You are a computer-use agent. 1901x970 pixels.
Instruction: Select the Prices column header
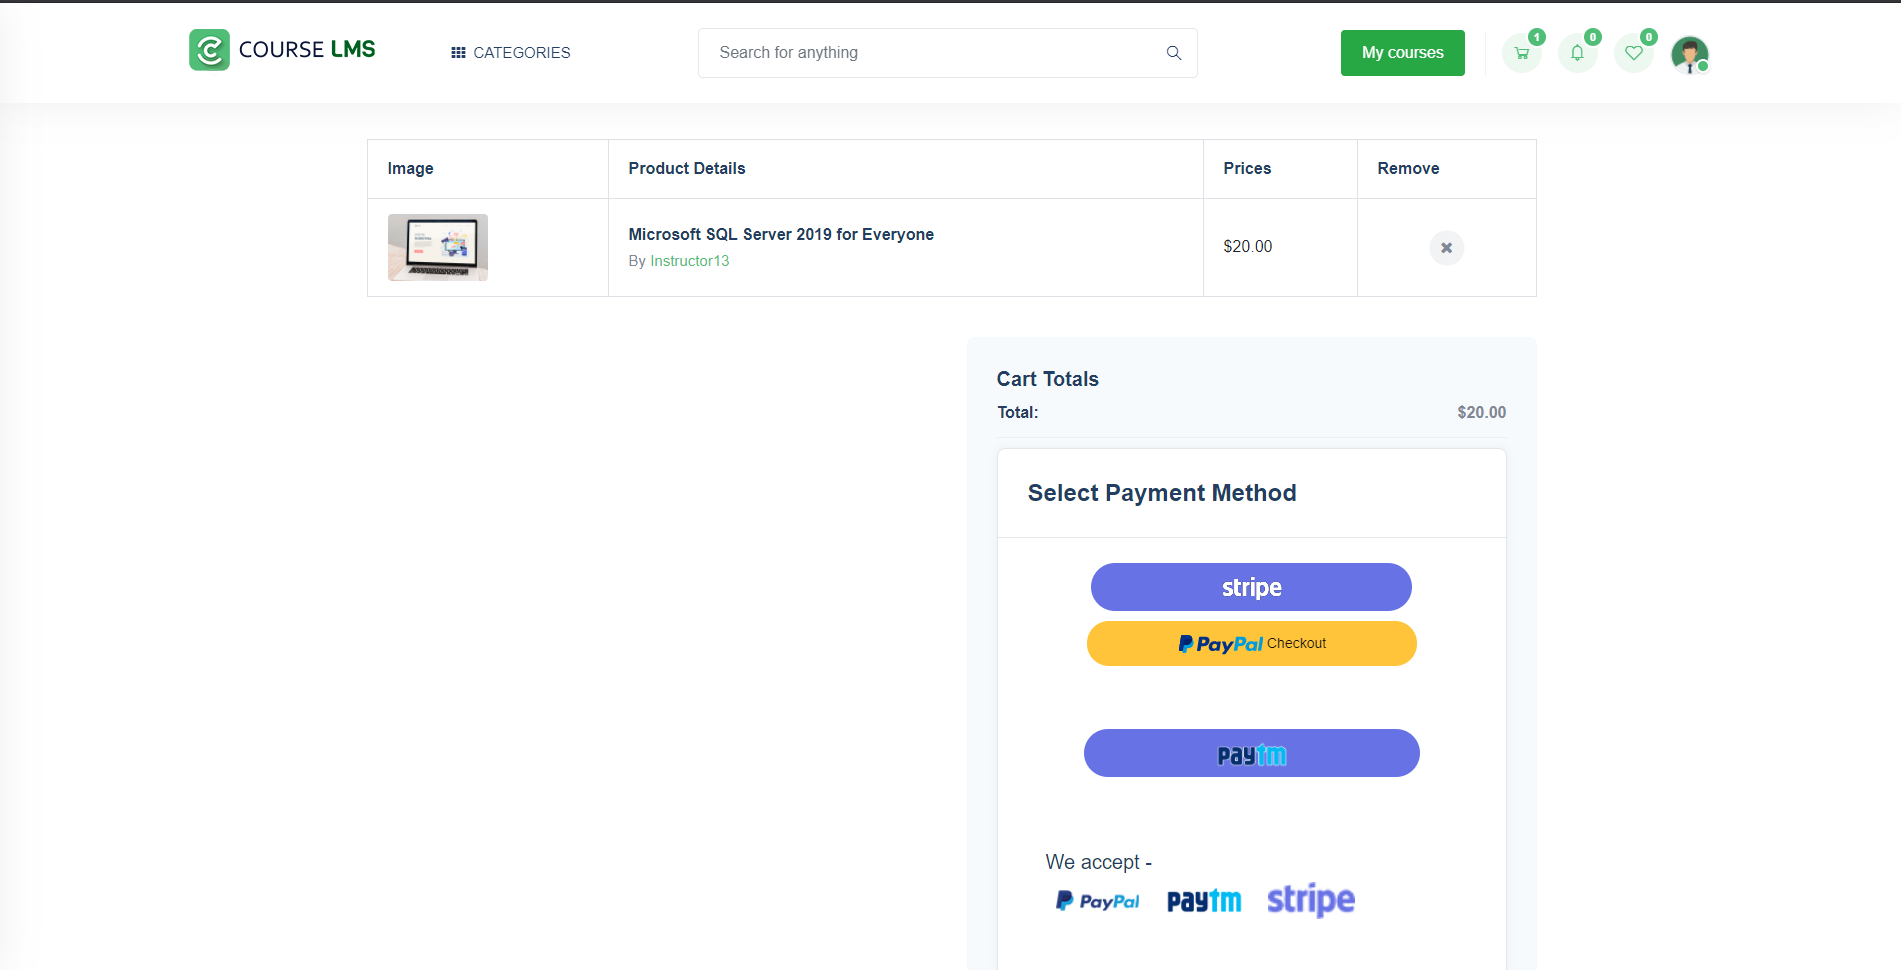pos(1246,168)
